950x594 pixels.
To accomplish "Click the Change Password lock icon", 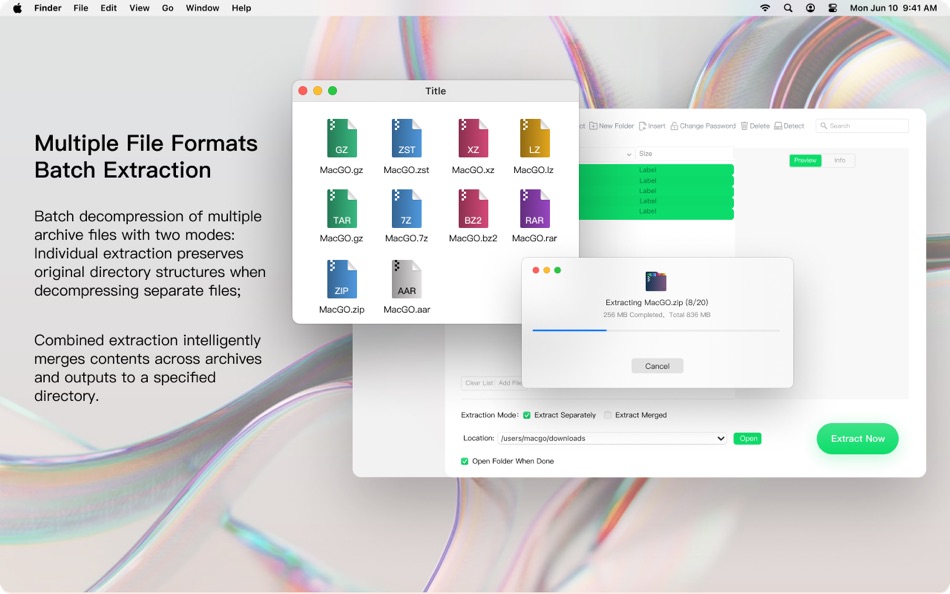I will [x=674, y=126].
